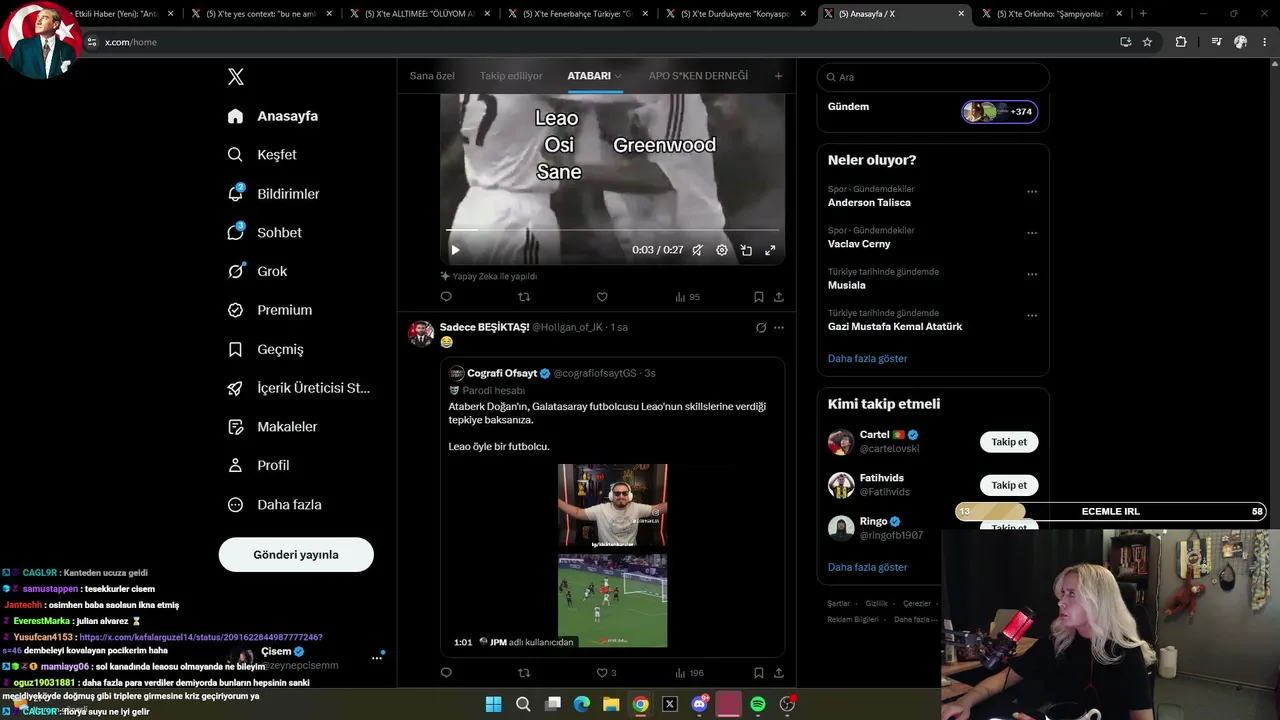
Task: Share the post with 196 views
Action: (779, 673)
